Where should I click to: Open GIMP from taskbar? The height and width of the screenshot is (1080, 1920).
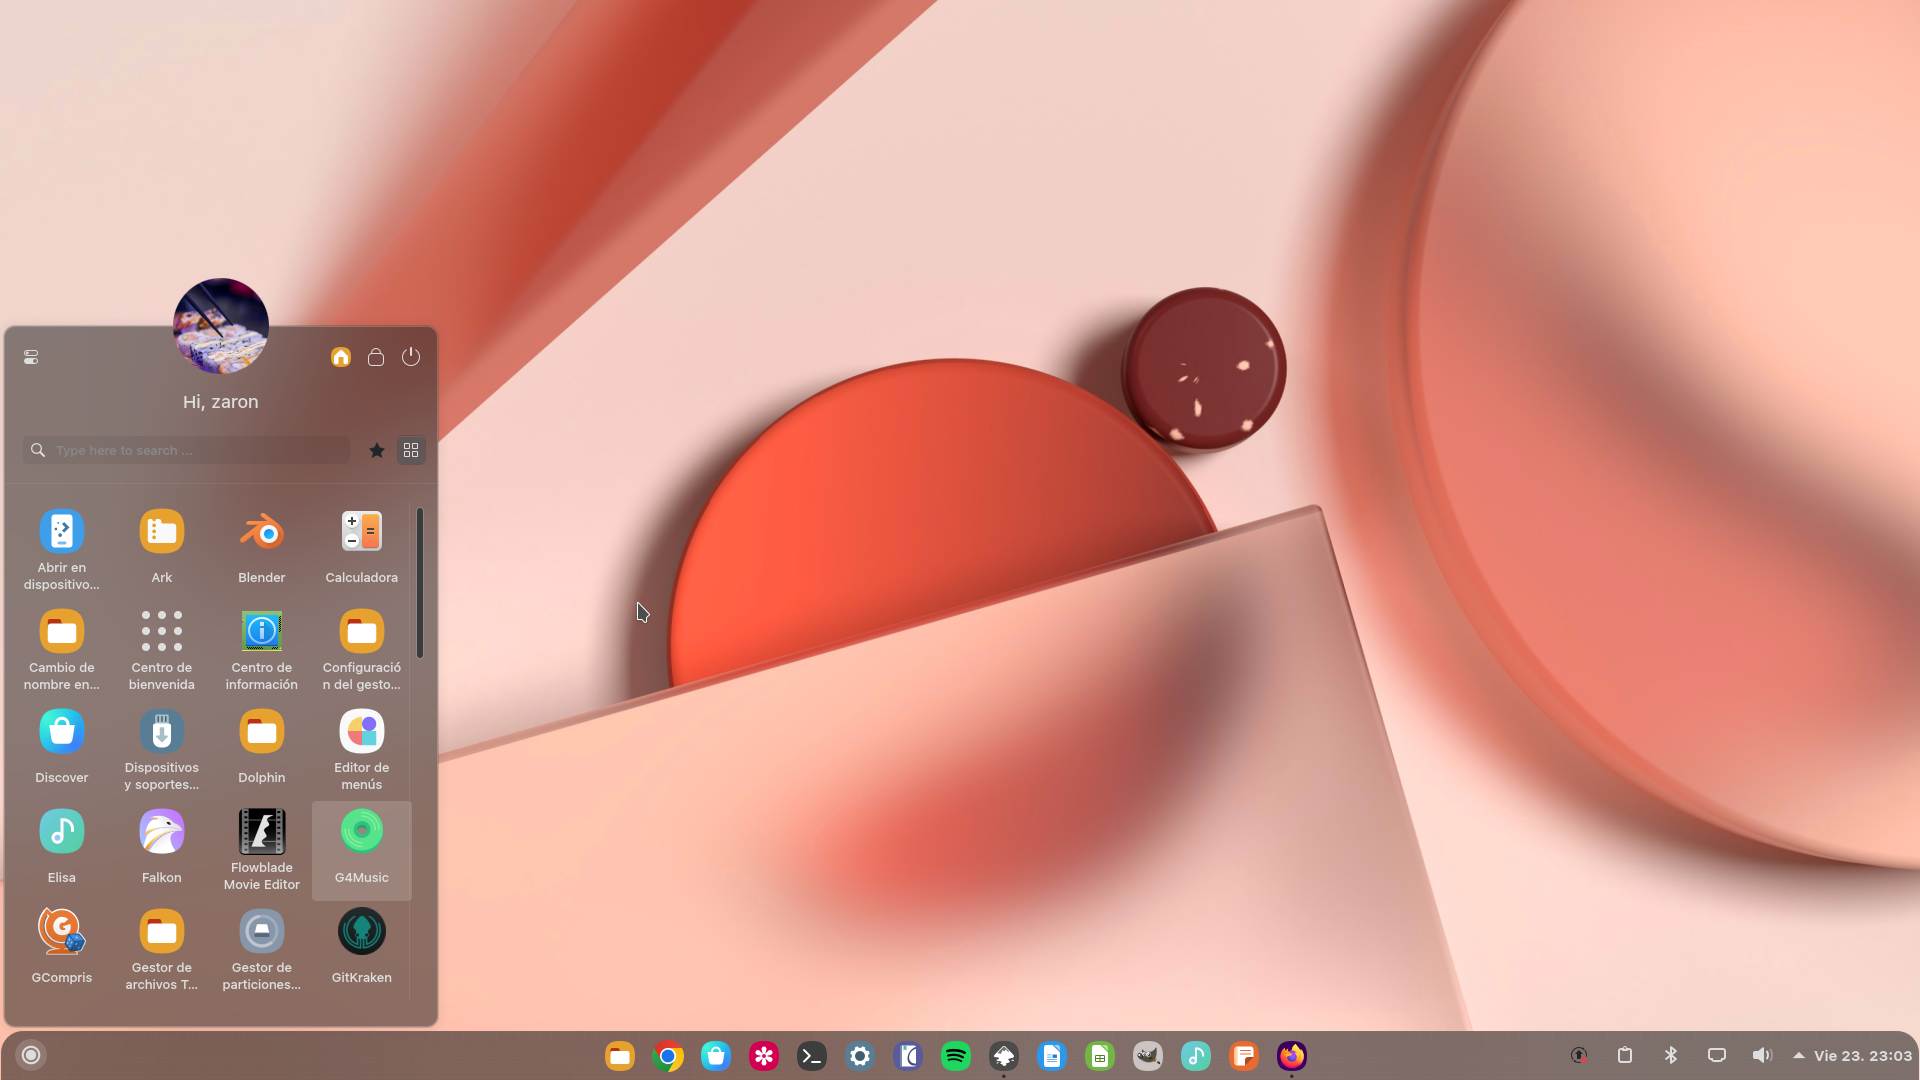coord(1148,1056)
